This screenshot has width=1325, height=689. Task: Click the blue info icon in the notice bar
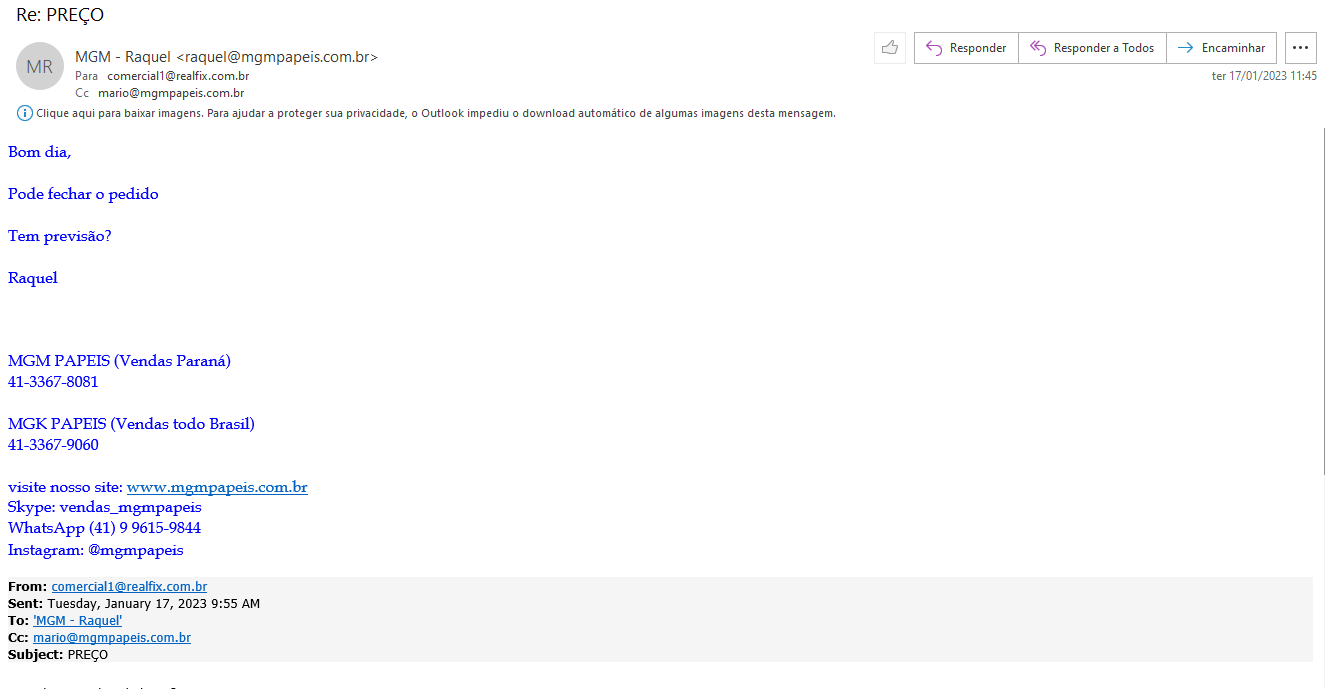pyautogui.click(x=24, y=113)
